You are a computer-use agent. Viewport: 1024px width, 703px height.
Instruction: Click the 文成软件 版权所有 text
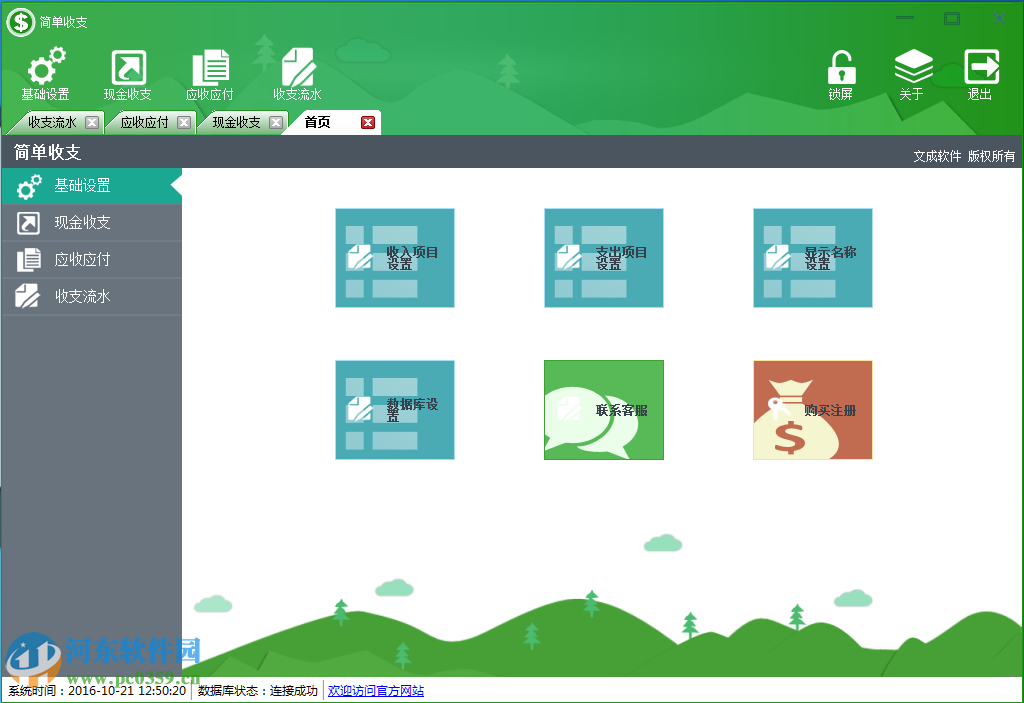click(x=964, y=156)
